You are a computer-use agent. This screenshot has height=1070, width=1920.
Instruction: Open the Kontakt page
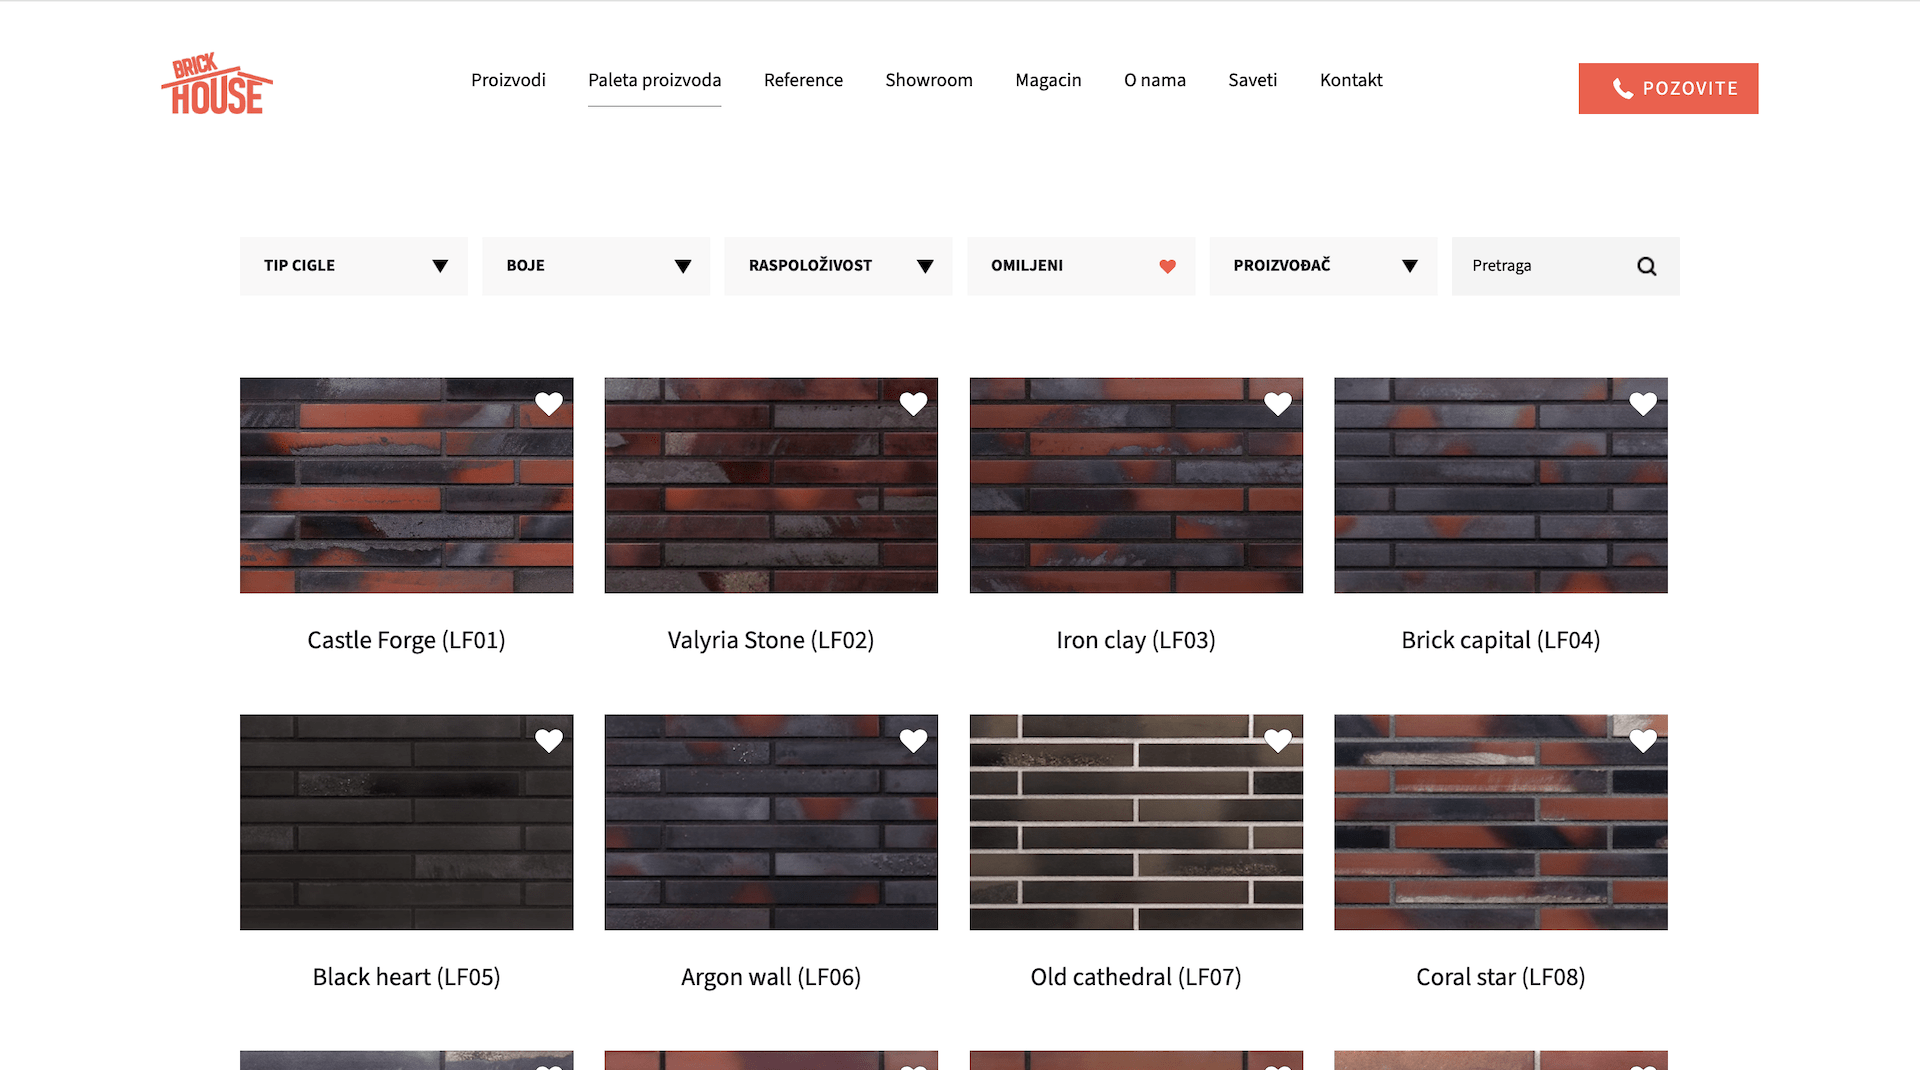click(x=1351, y=80)
